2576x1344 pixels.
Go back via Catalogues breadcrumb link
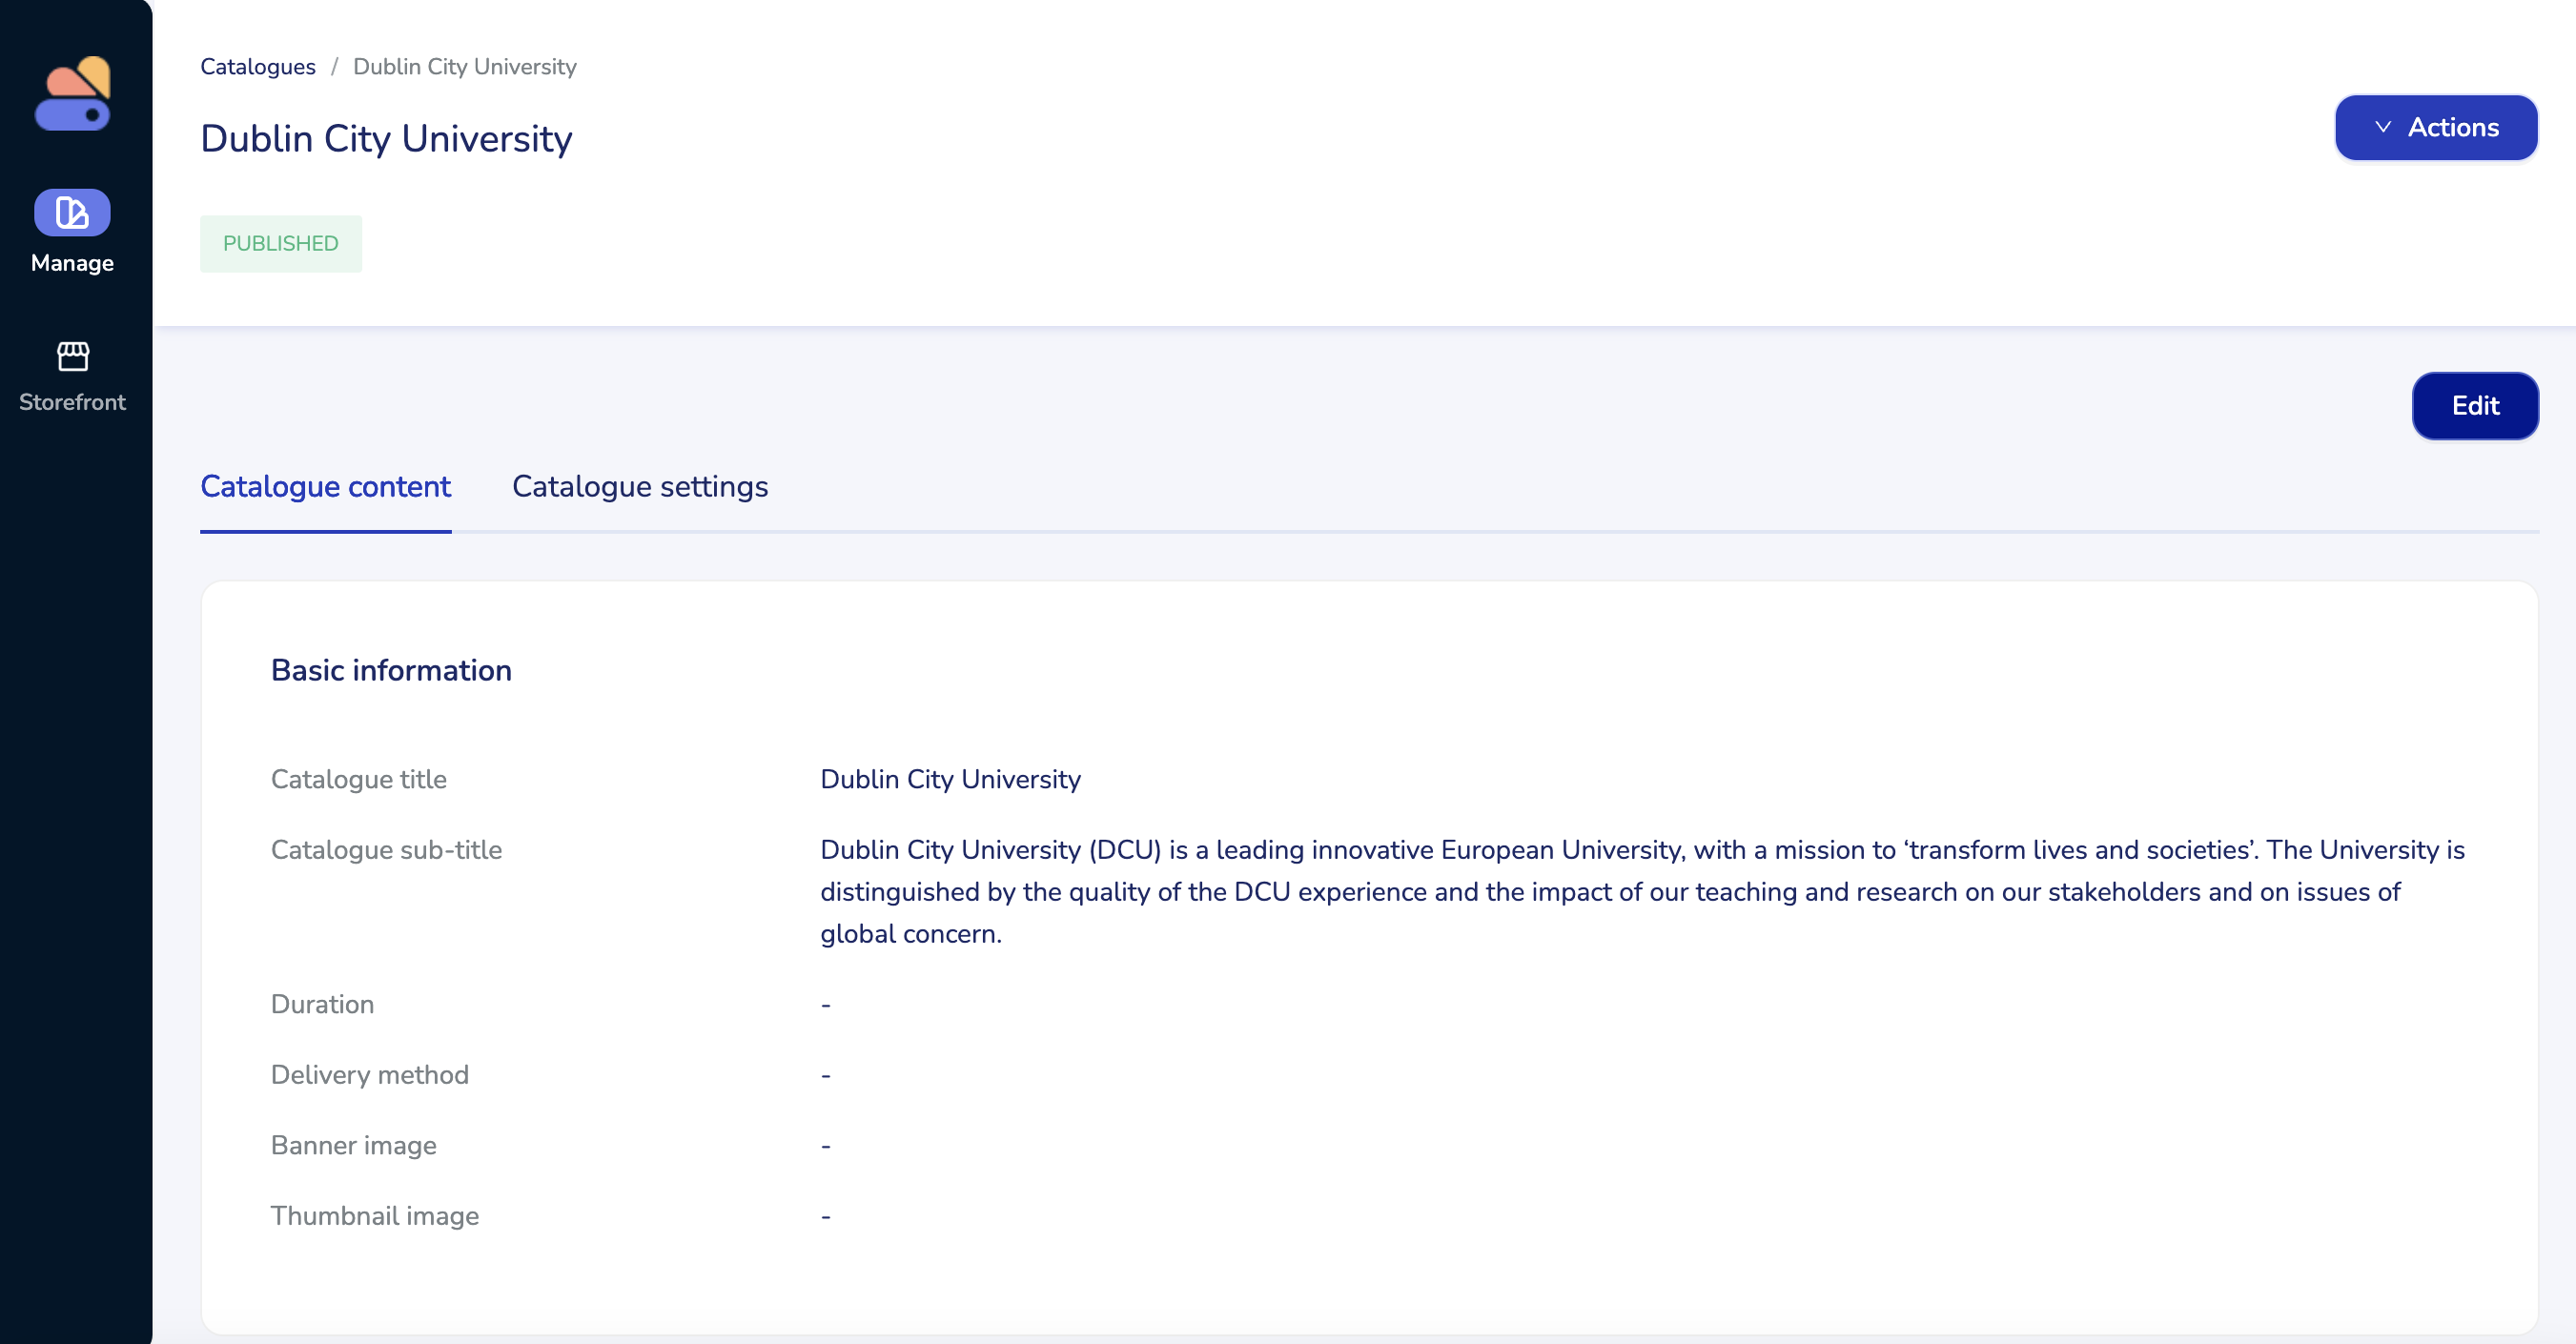click(257, 67)
